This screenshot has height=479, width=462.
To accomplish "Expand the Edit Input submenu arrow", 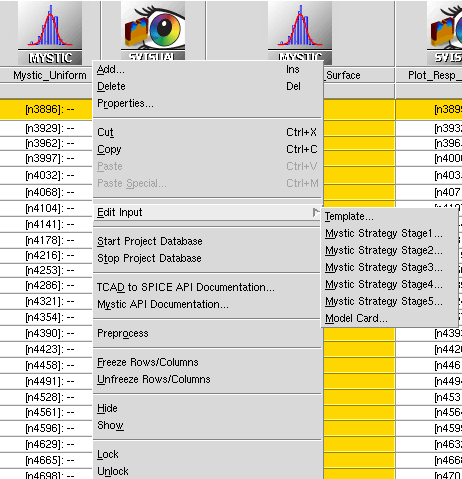I will click(316, 212).
